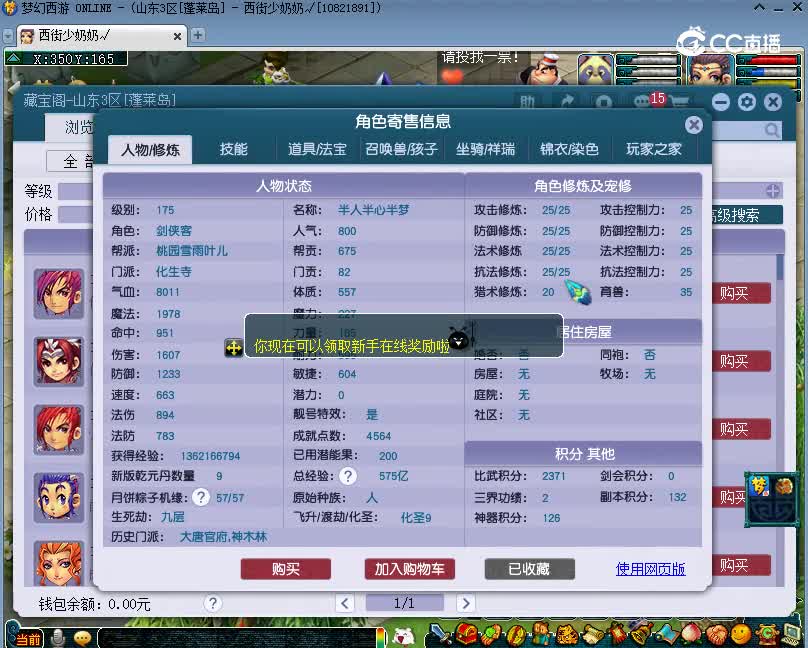The image size is (808, 648).
Task: Click the orange smiley face icon
Action: [740, 635]
